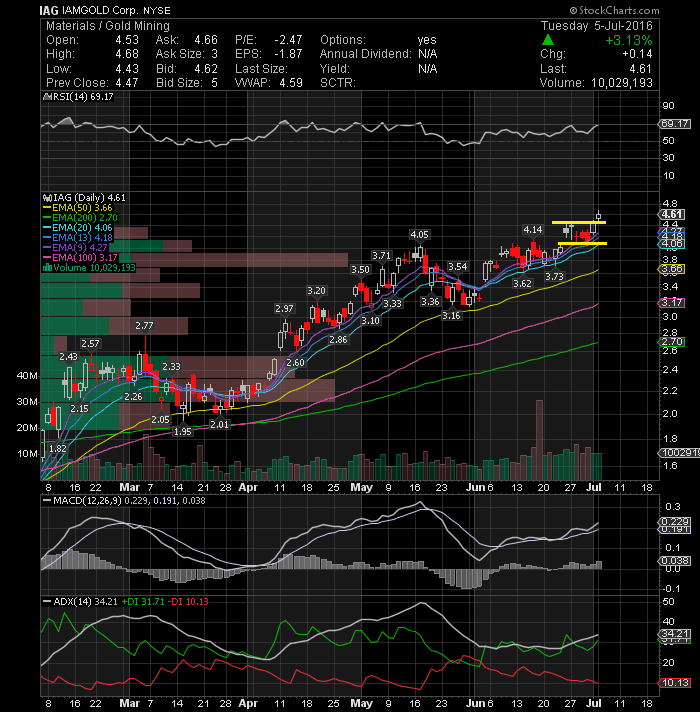Click the 3.62 price annotation
This screenshot has height=712, width=700.
[522, 283]
